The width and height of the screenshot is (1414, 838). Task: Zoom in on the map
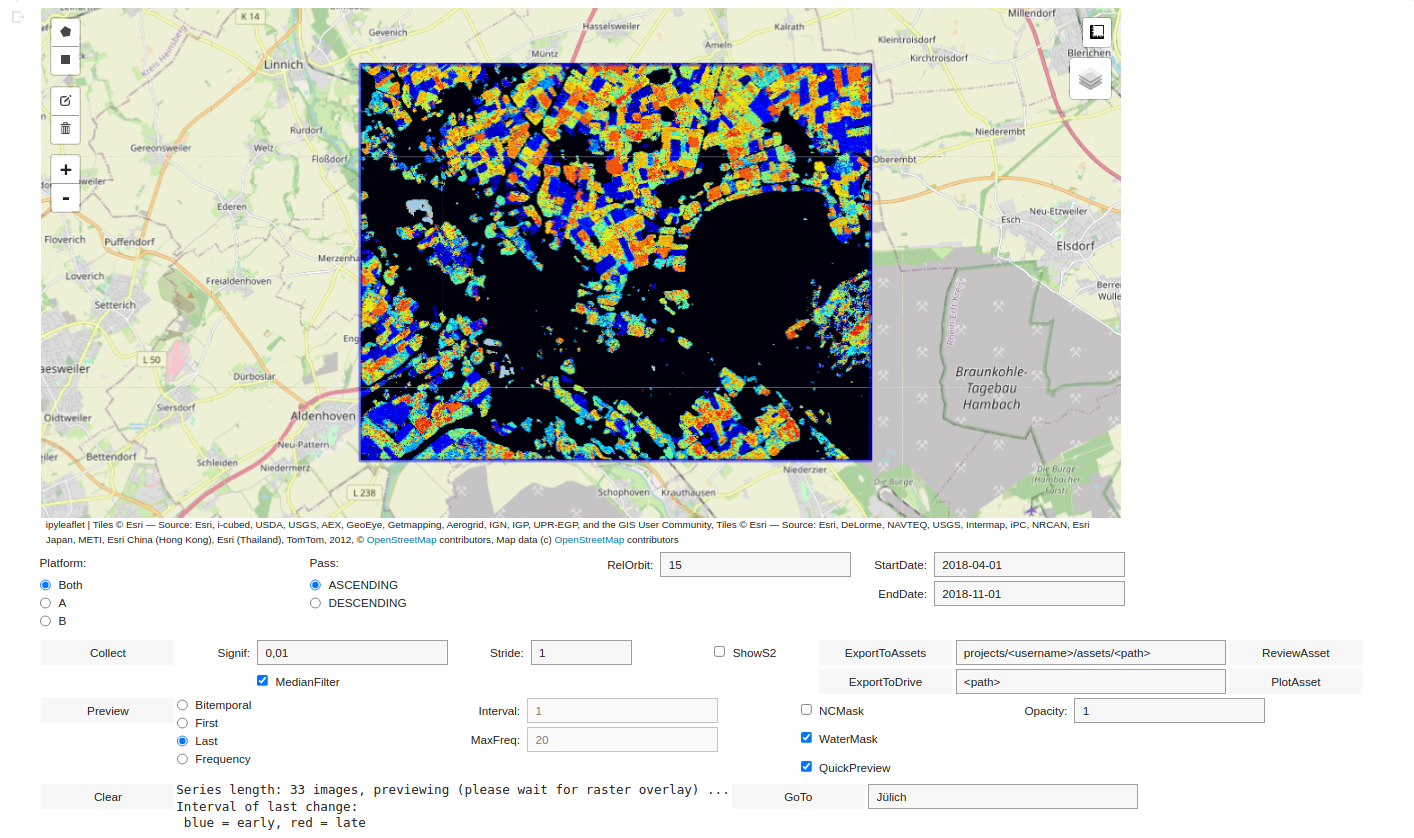click(66, 170)
